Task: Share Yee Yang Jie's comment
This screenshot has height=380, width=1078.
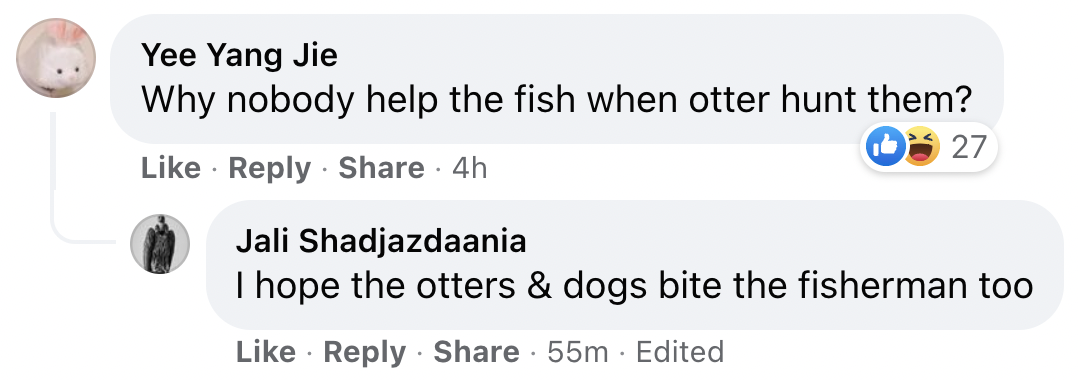Action: click(x=382, y=168)
